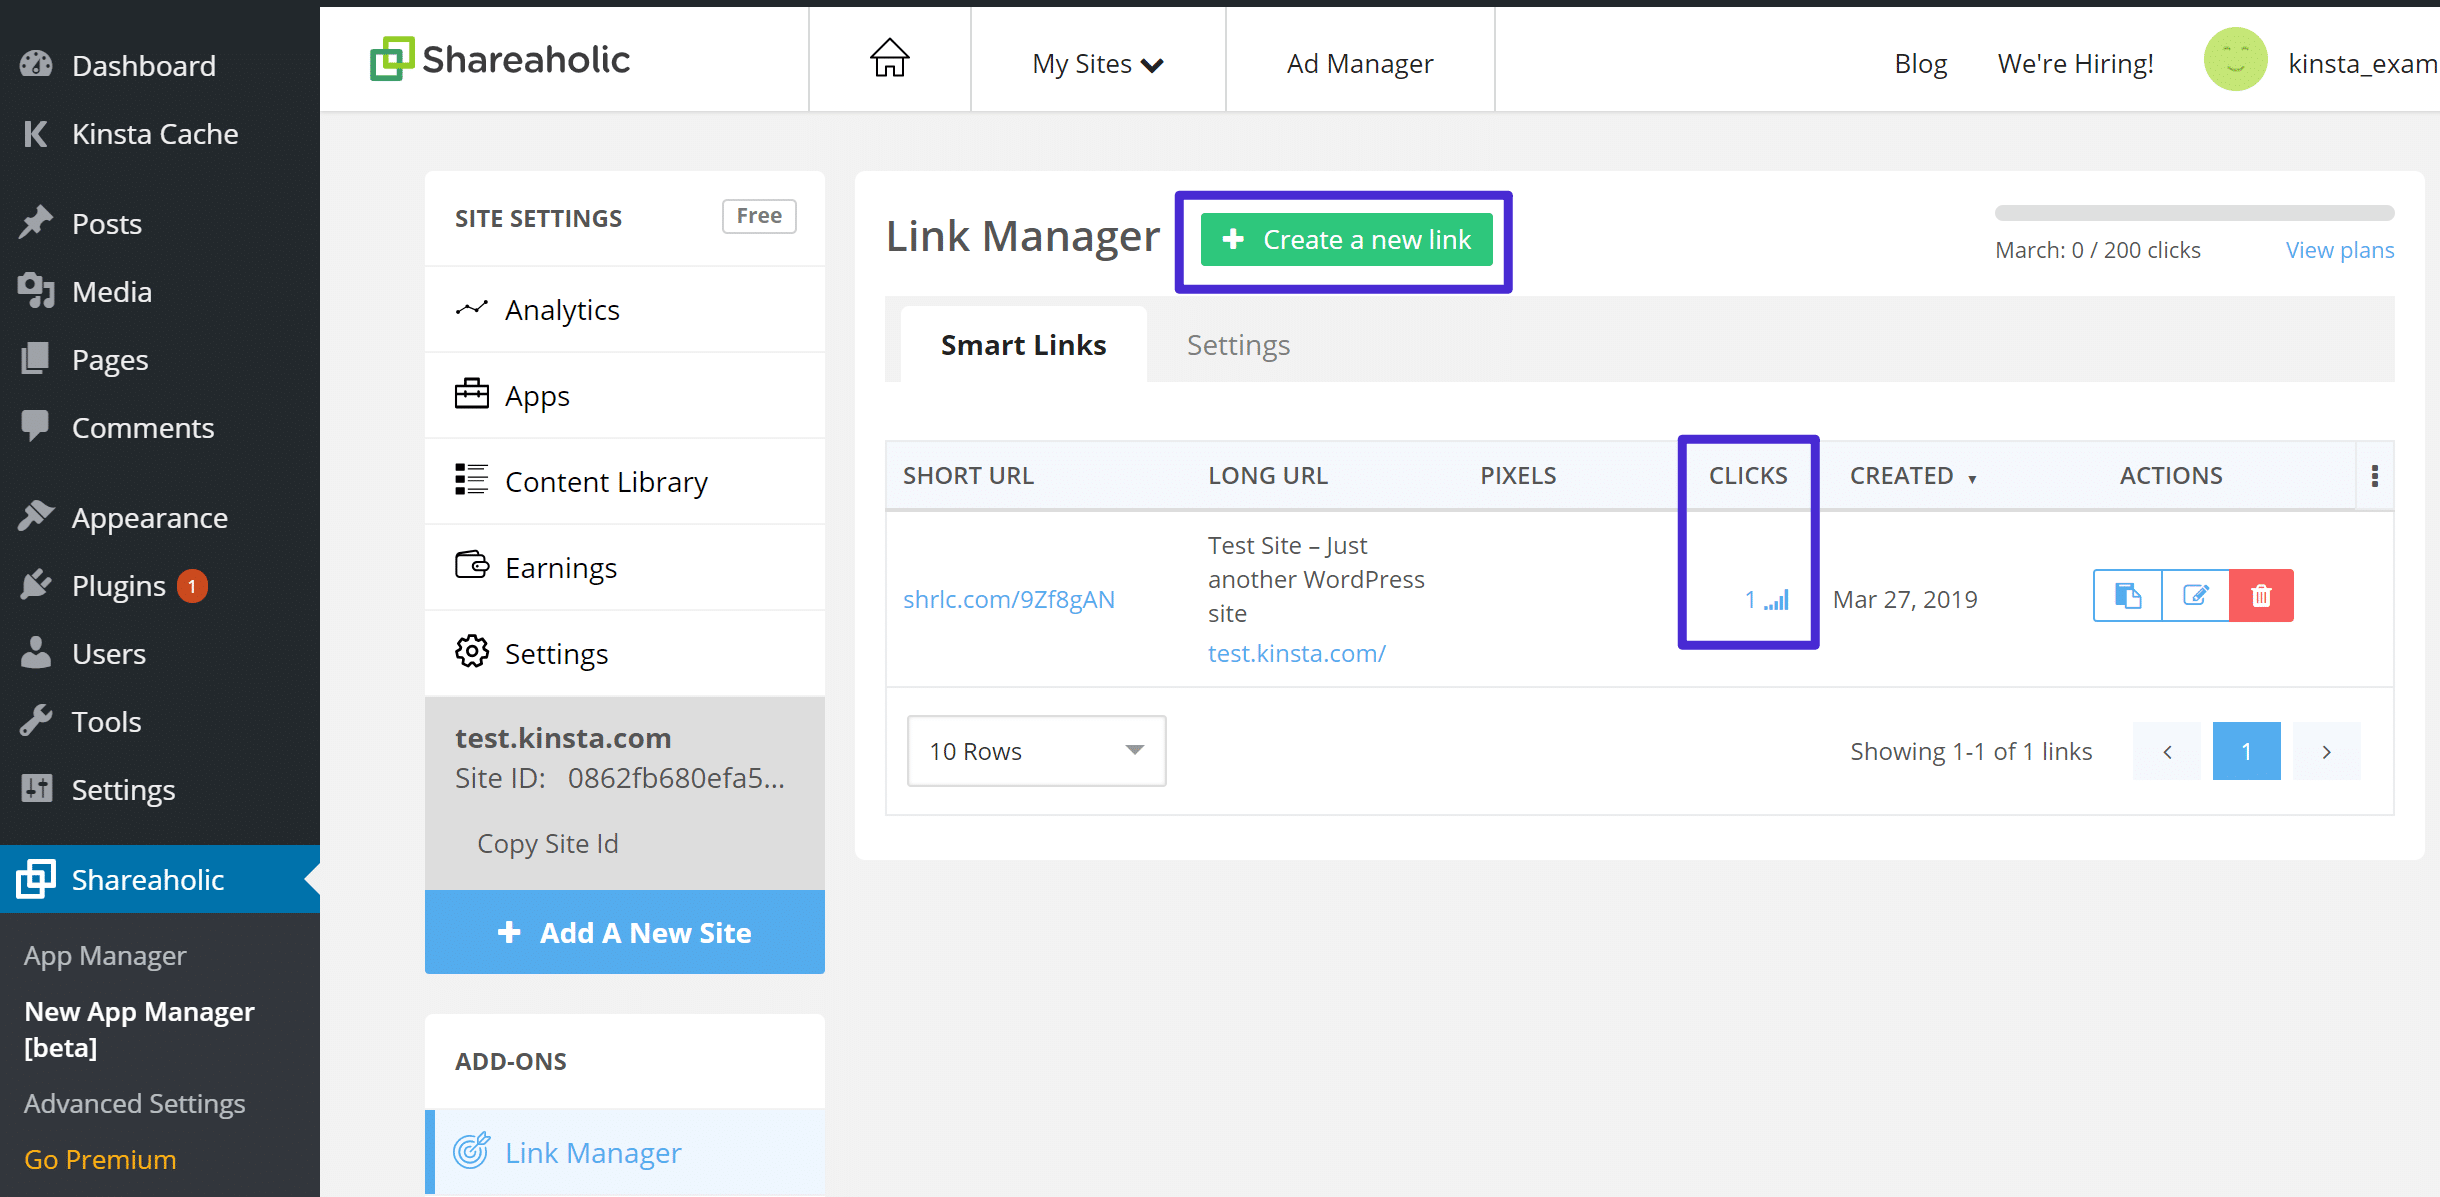Viewport: 2440px width, 1197px height.
Task: Click the Analytics icon in Site Settings
Action: (x=472, y=311)
